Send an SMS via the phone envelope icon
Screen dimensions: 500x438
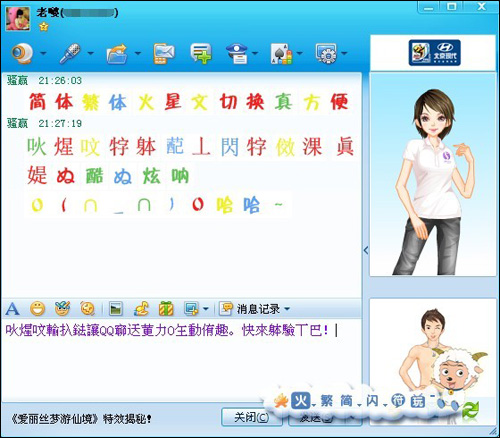(164, 53)
